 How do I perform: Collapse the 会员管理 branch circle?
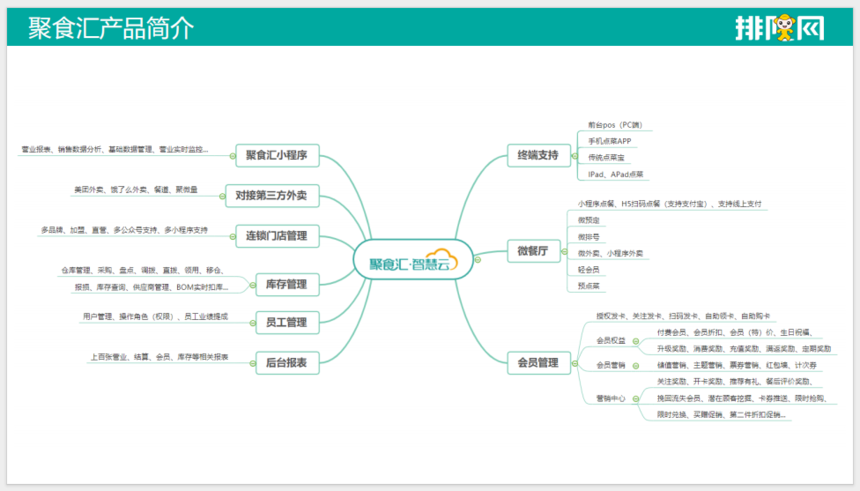(x=575, y=363)
